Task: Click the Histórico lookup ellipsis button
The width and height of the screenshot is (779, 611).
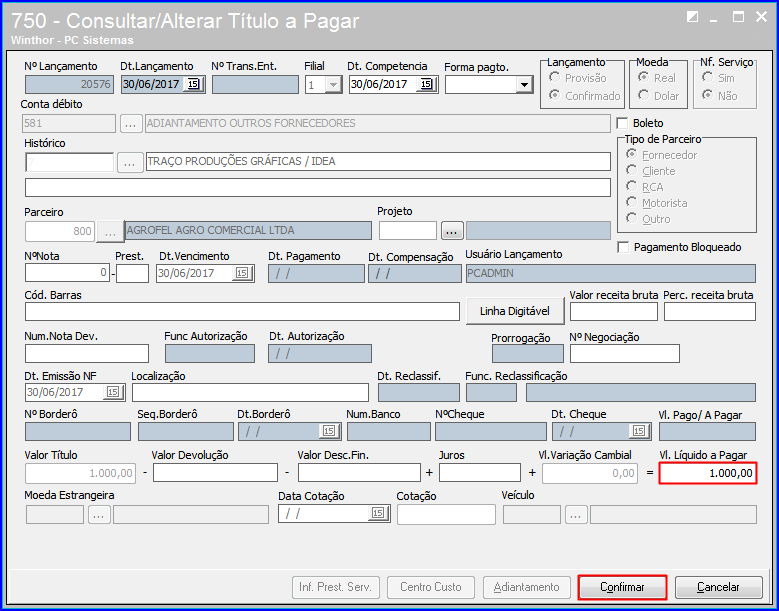Action: (x=130, y=162)
